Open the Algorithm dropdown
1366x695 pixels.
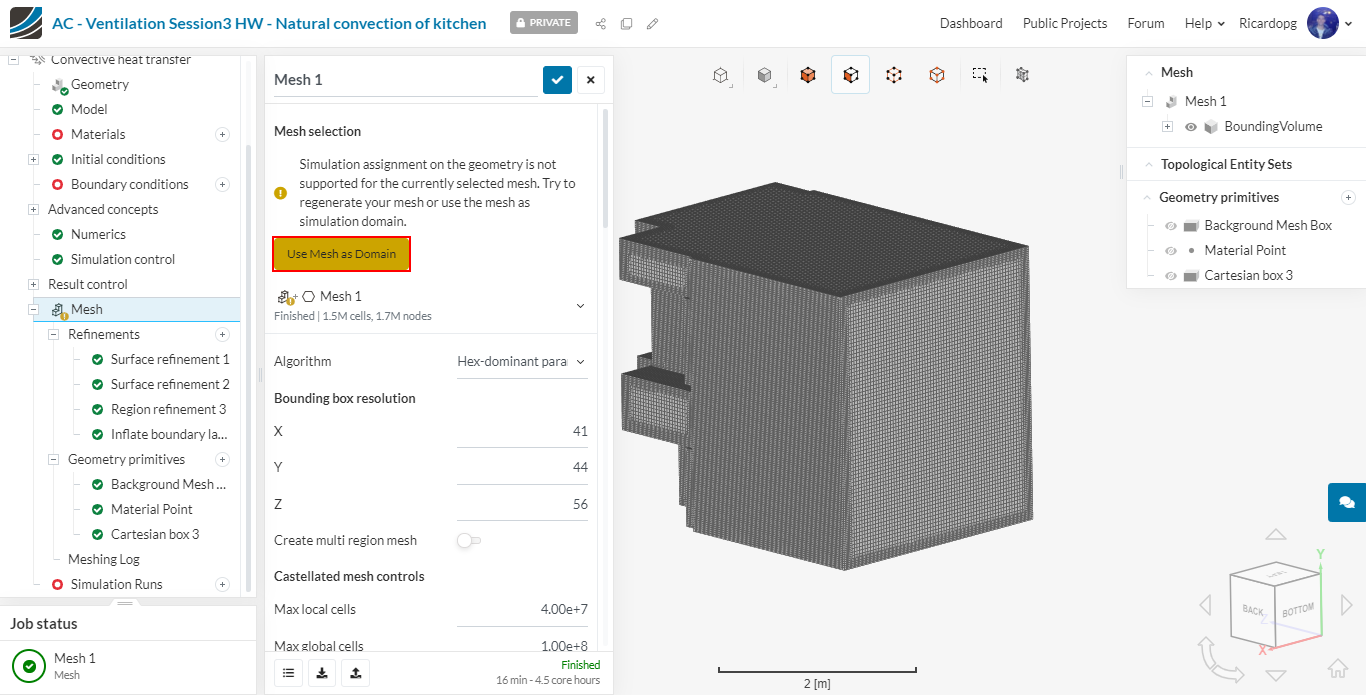click(521, 361)
